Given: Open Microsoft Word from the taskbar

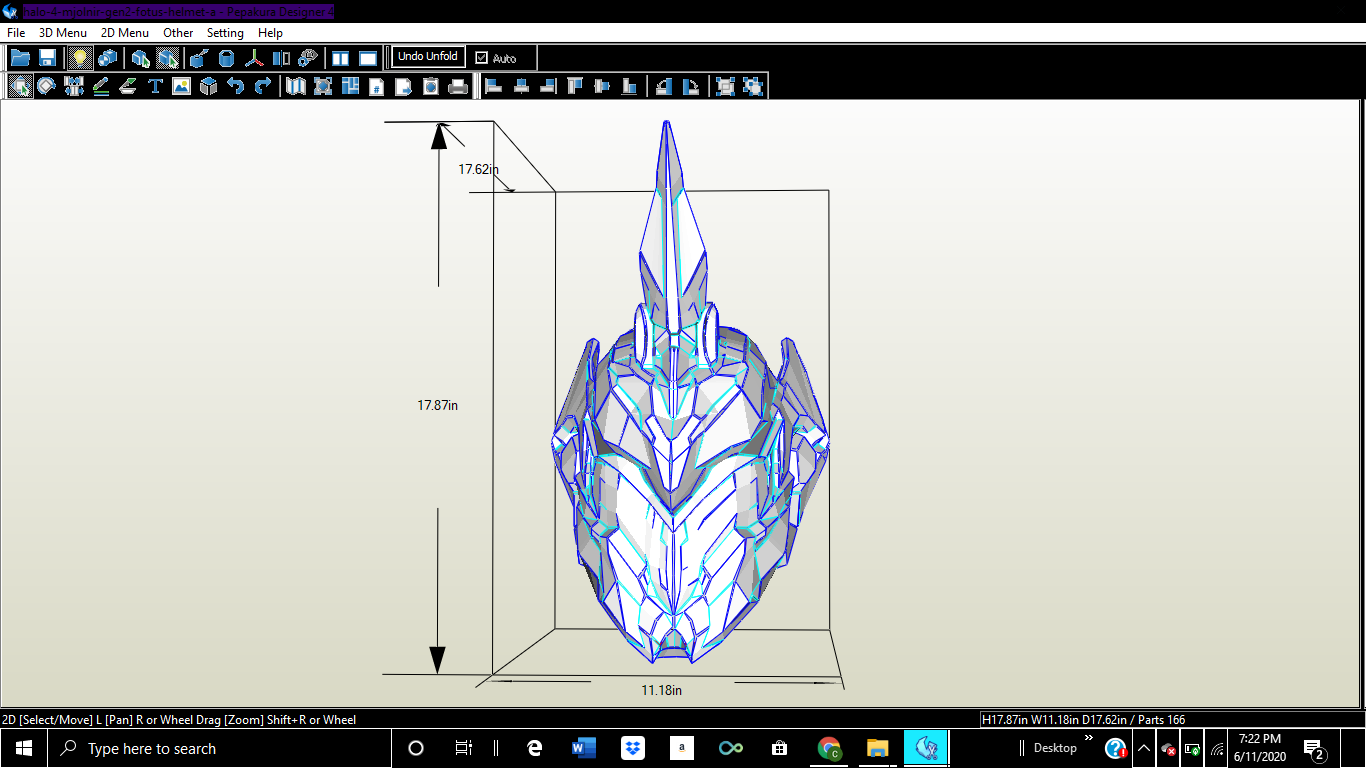Looking at the screenshot, I should (583, 748).
